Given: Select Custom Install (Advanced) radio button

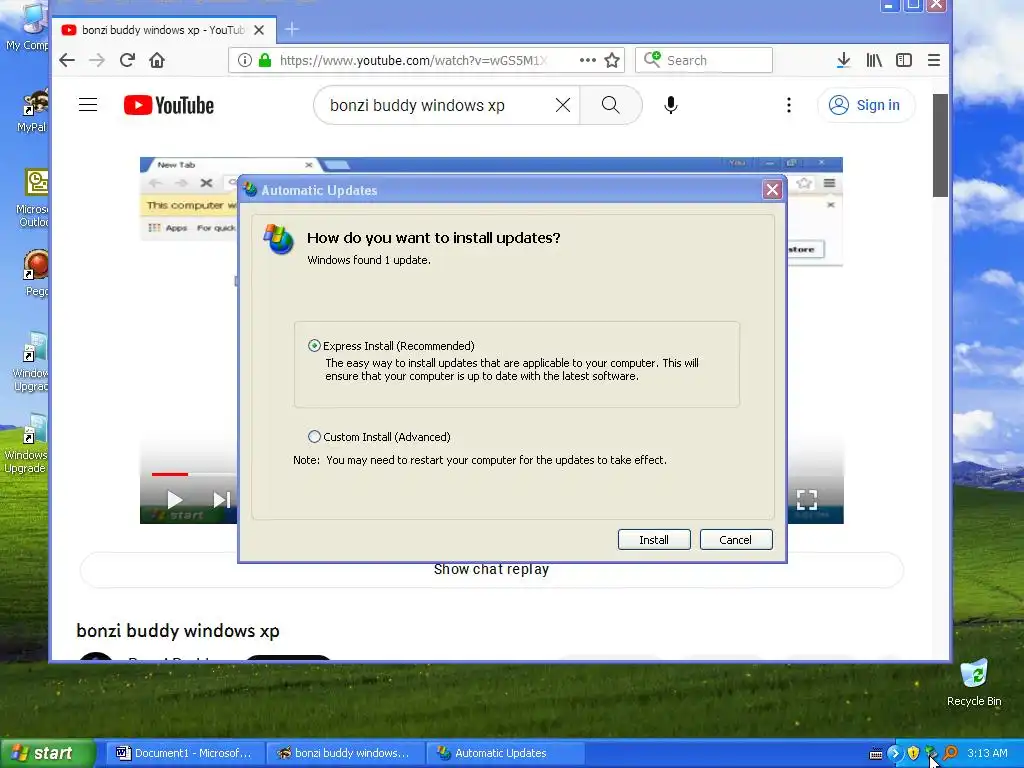Looking at the screenshot, I should (x=314, y=436).
